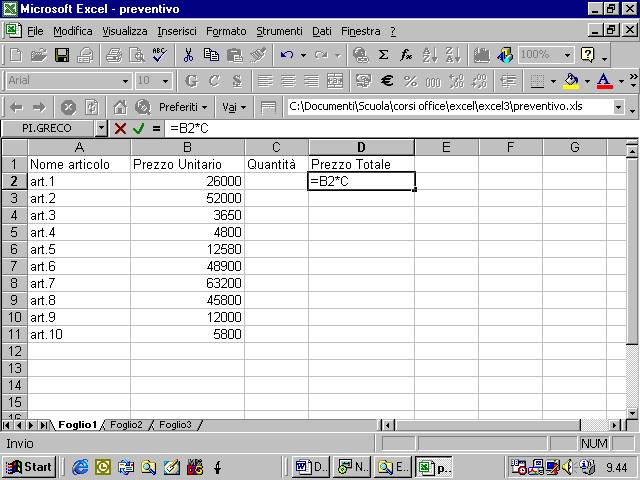The image size is (640, 480).
Task: Select cell B7 with value 48900
Action: click(187, 266)
